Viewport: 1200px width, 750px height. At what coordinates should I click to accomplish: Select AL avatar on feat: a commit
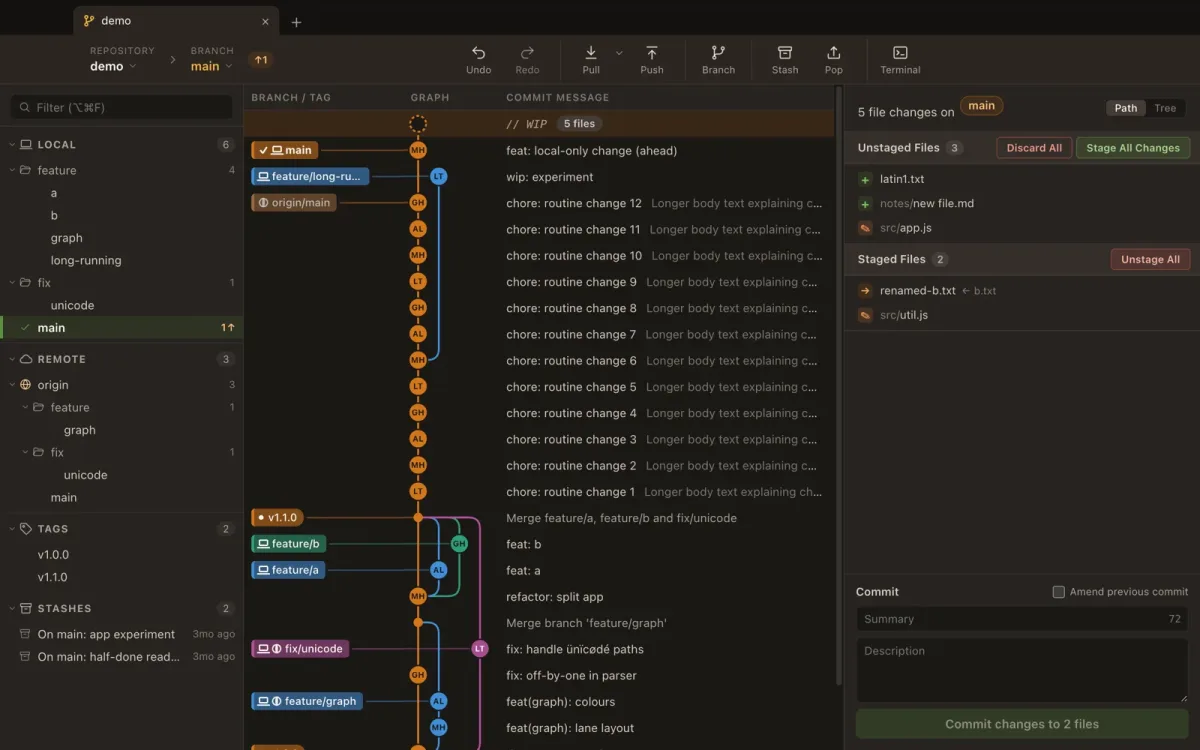coord(438,570)
